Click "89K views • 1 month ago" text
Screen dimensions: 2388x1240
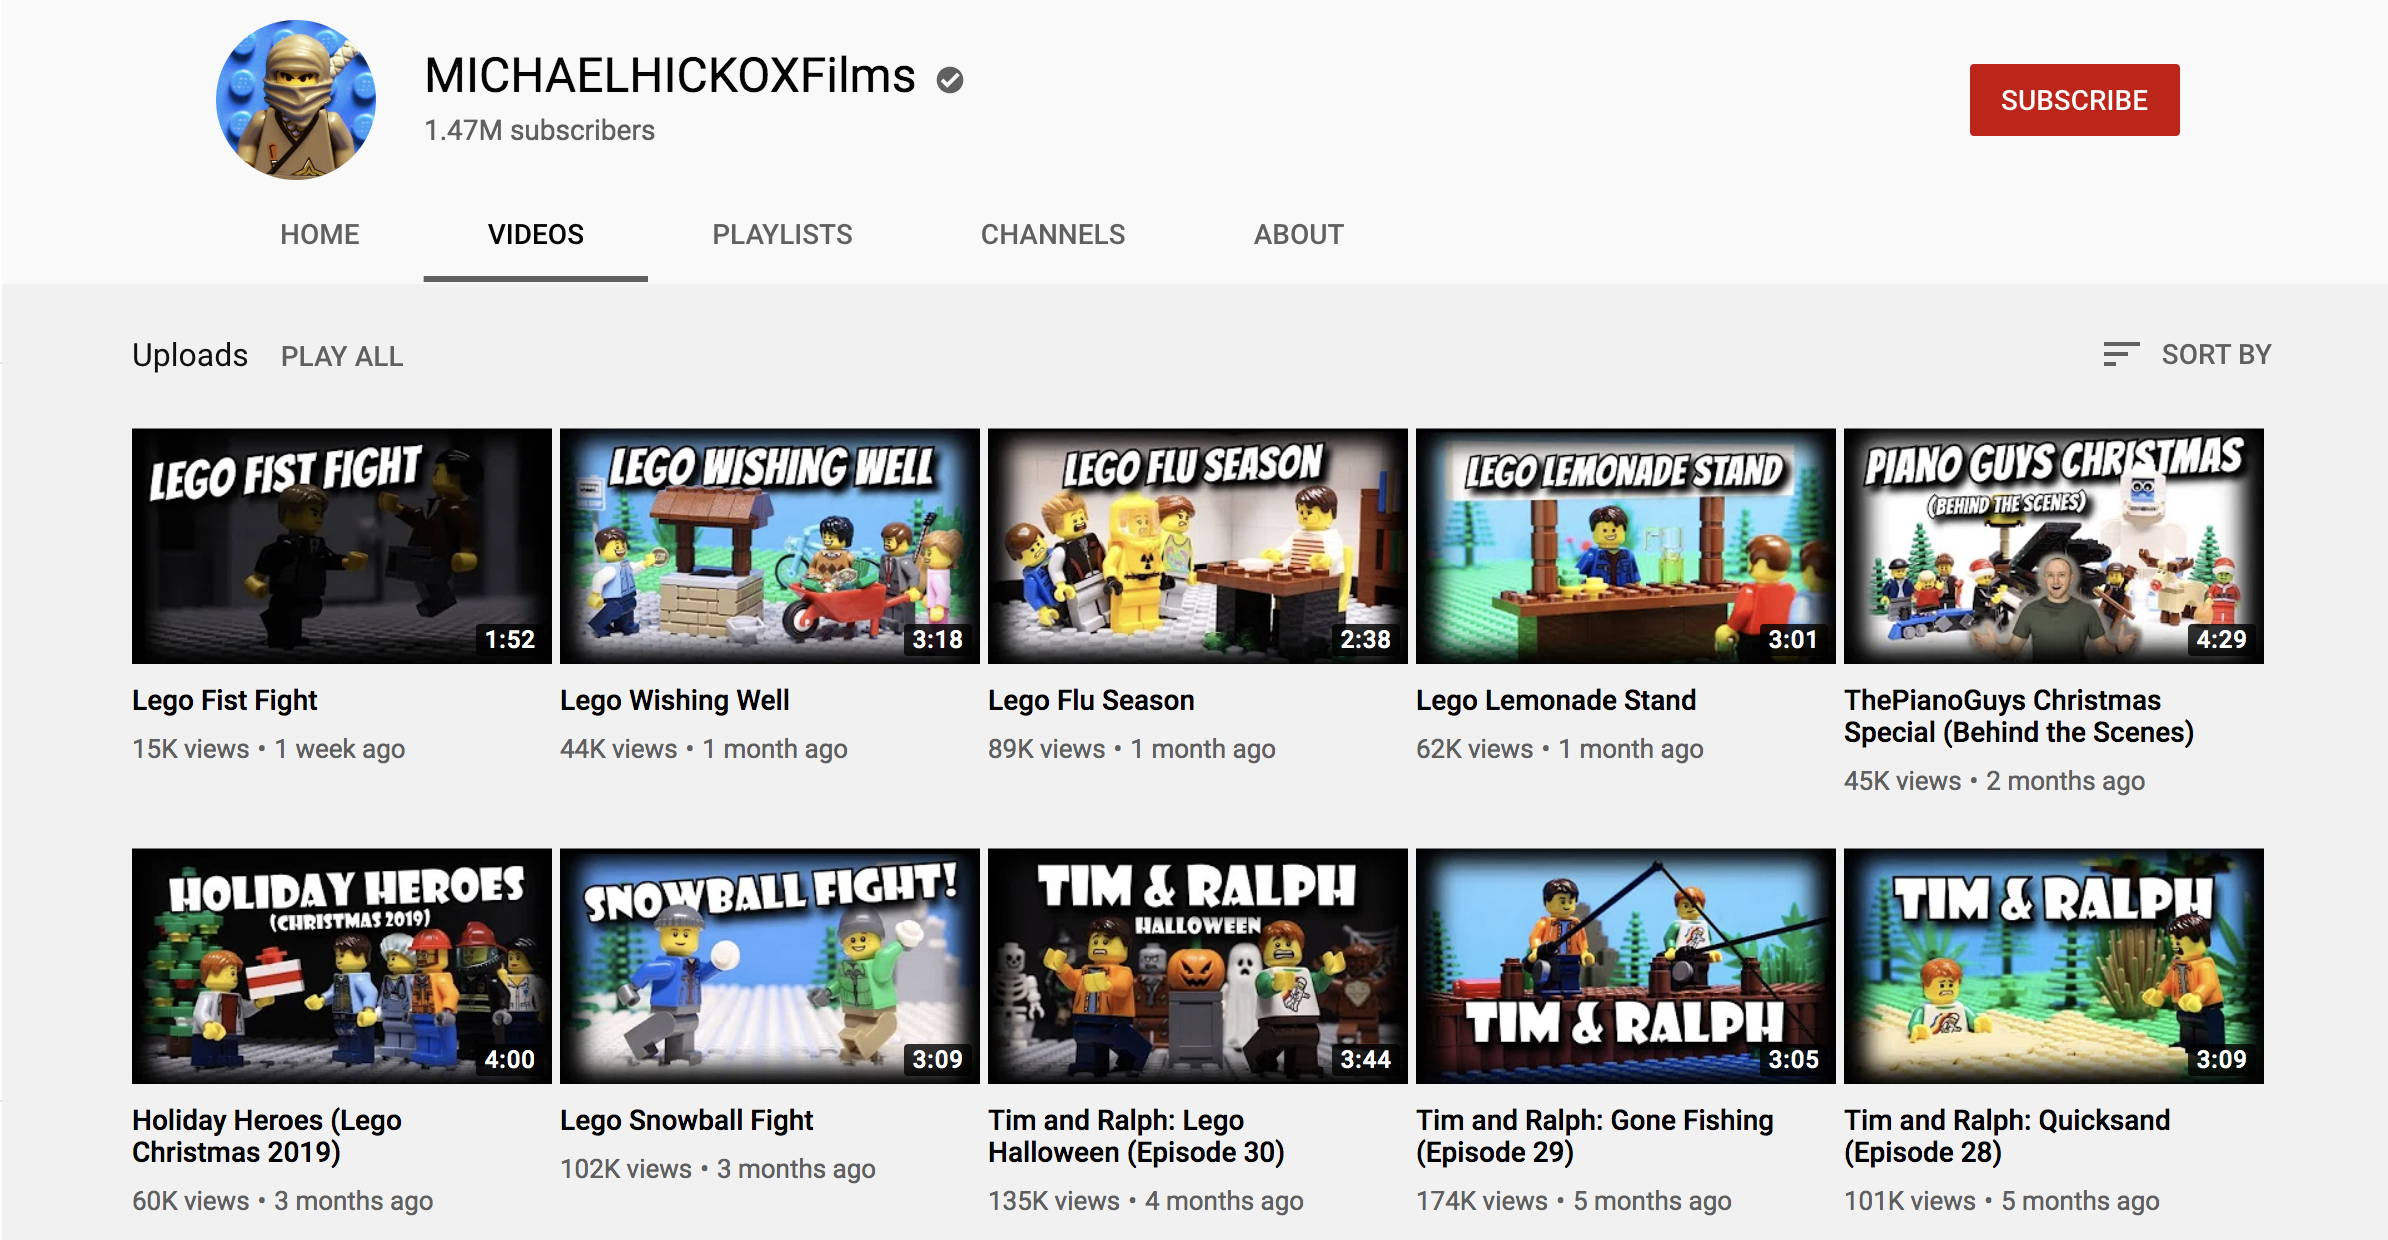click(1132, 749)
